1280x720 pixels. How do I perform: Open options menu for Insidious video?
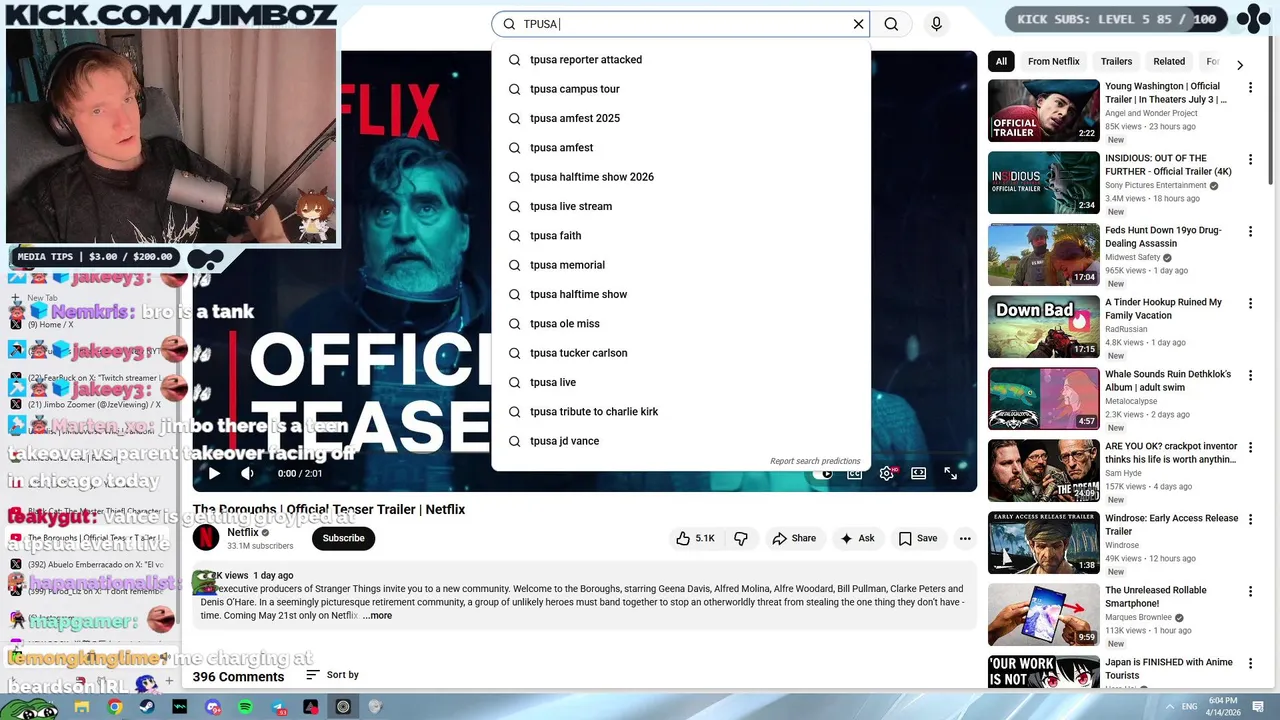[x=1250, y=160]
